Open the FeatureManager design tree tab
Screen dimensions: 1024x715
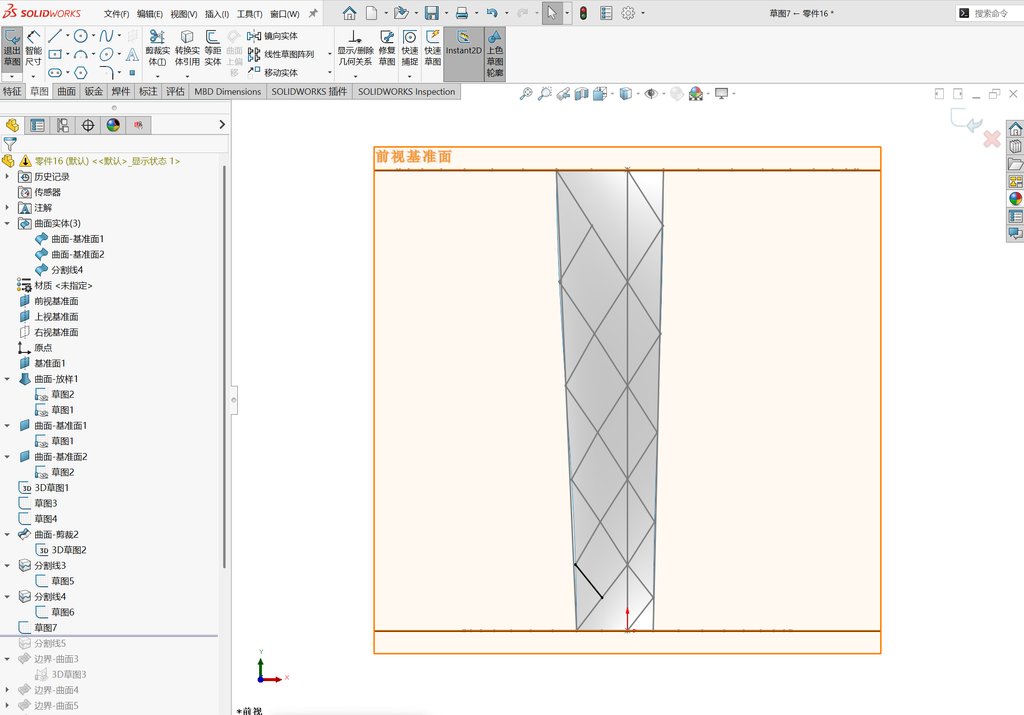coord(12,125)
